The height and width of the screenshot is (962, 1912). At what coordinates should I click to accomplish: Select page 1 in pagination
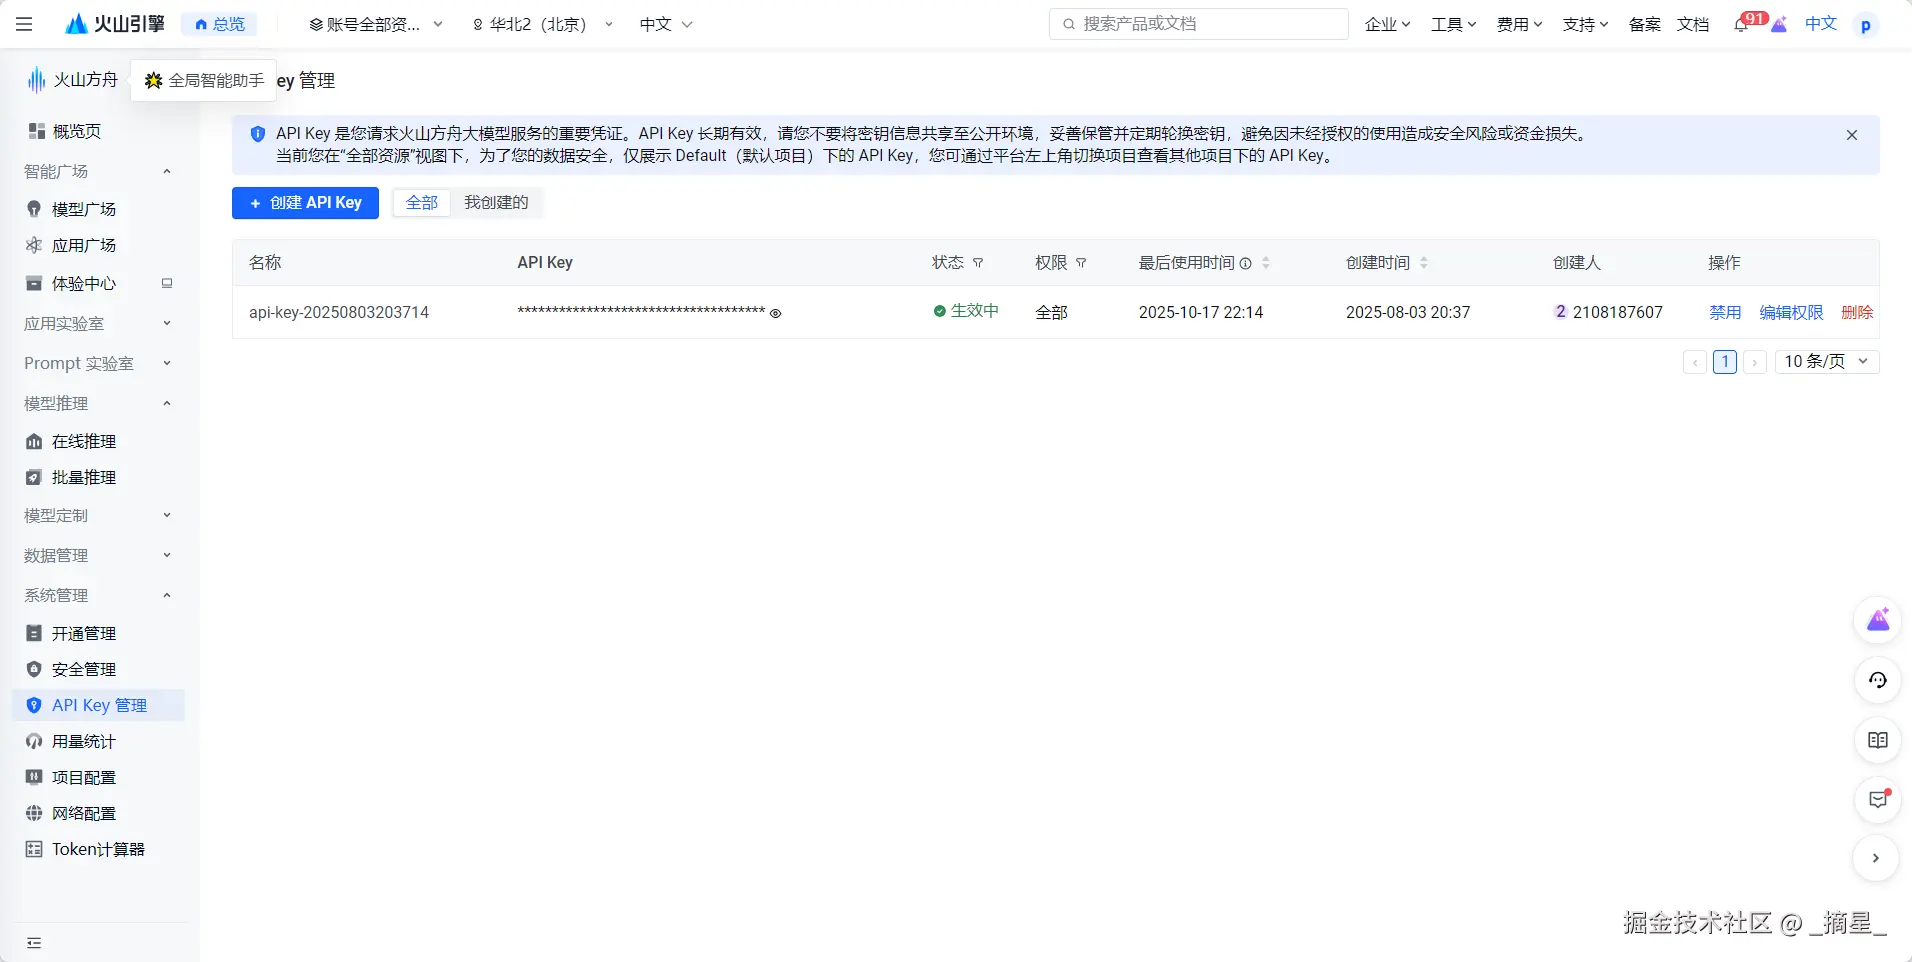1725,362
